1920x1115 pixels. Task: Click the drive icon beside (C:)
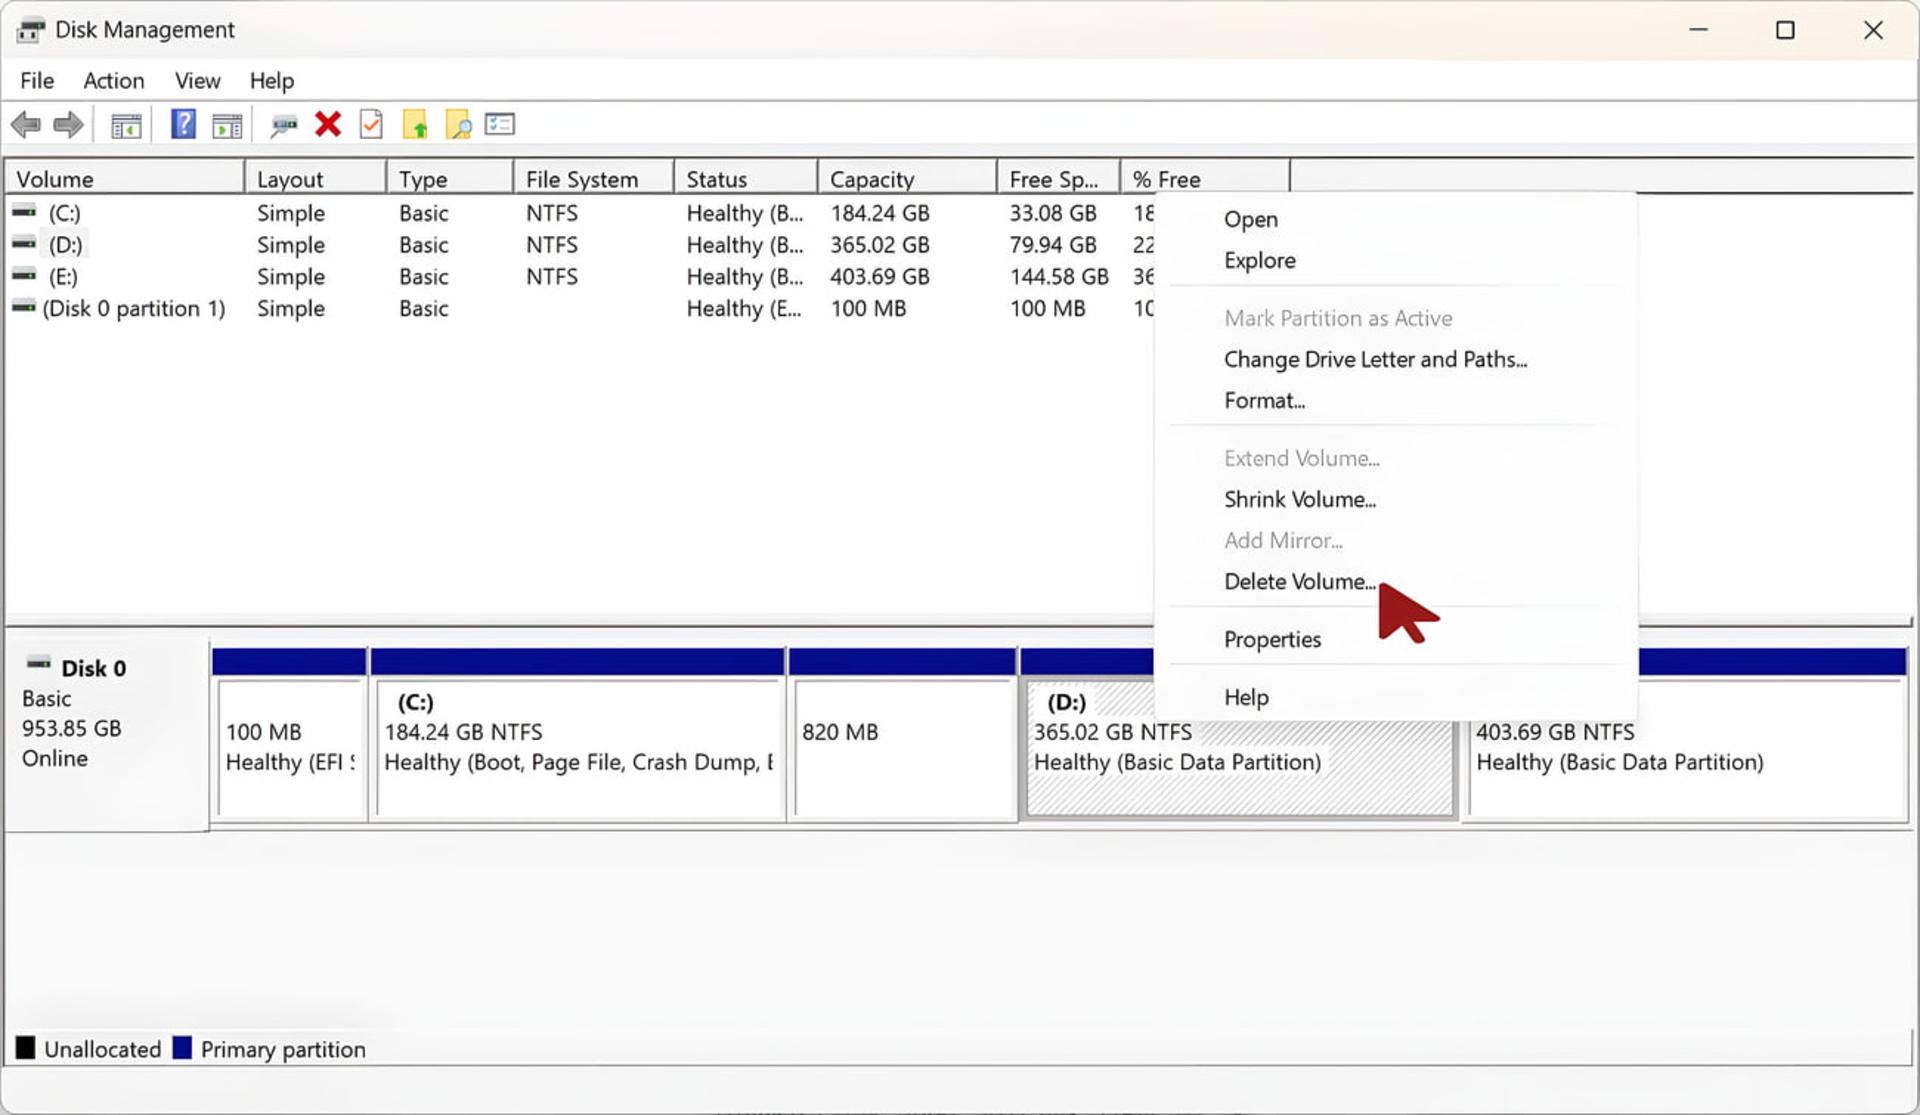(x=24, y=212)
